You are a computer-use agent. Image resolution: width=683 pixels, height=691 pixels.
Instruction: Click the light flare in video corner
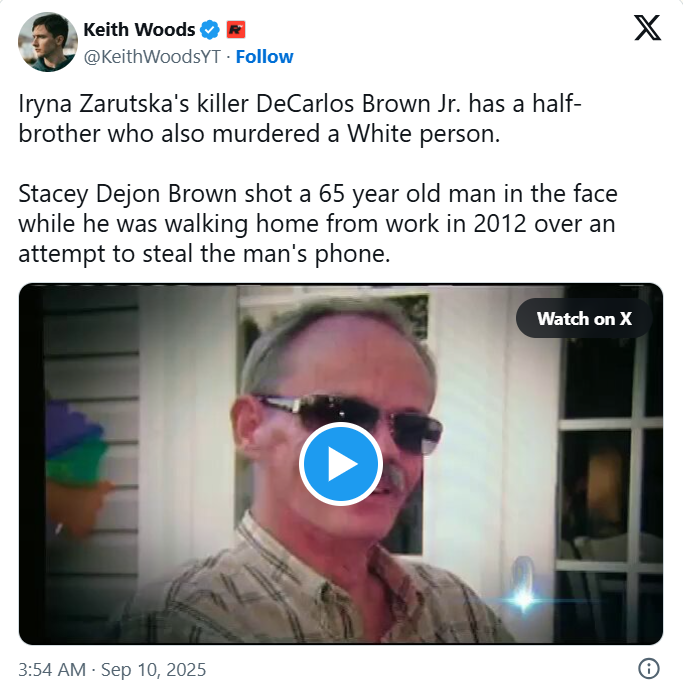[523, 598]
